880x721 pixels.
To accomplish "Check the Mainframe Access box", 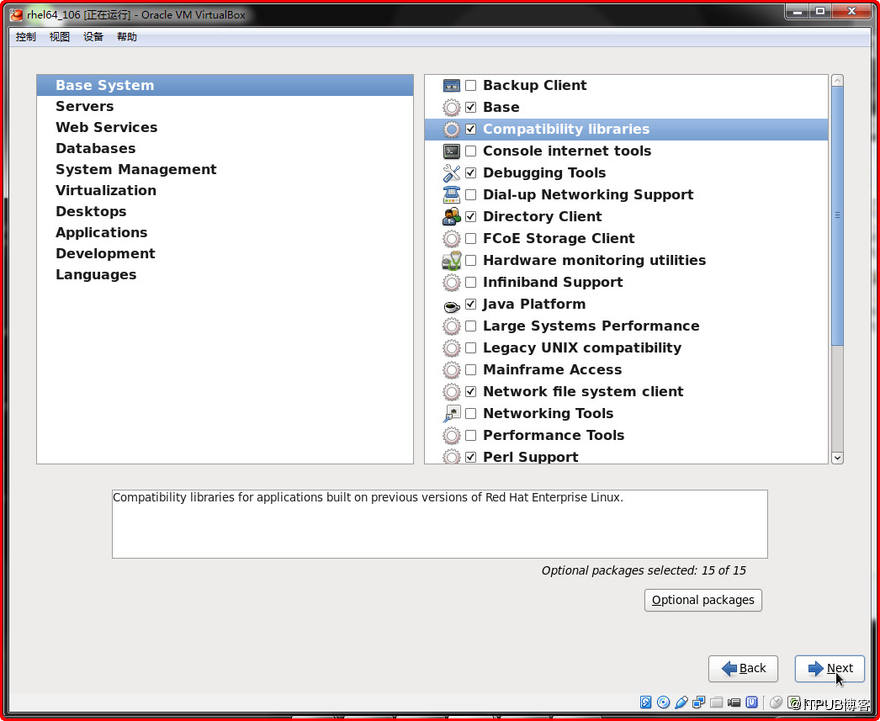I will coord(471,370).
